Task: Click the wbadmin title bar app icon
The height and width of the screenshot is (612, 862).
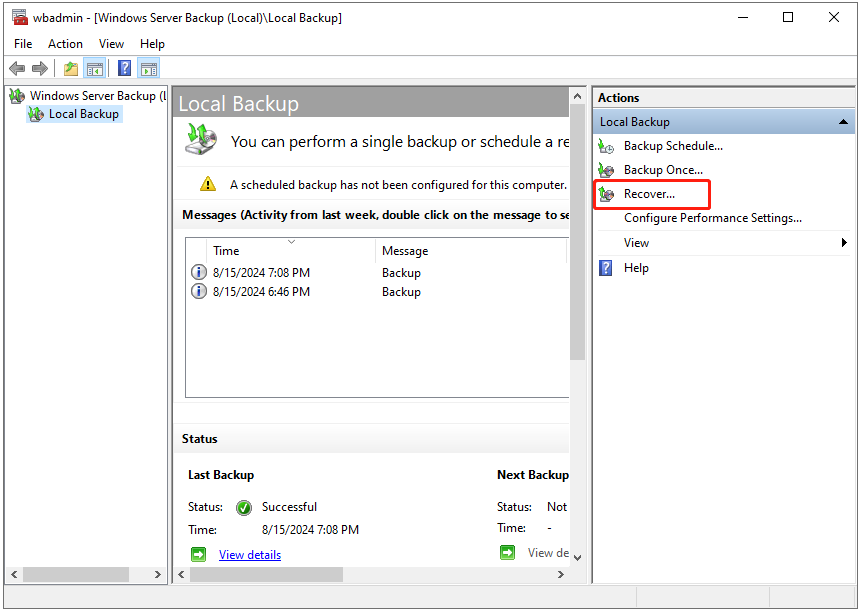Action: (x=20, y=18)
